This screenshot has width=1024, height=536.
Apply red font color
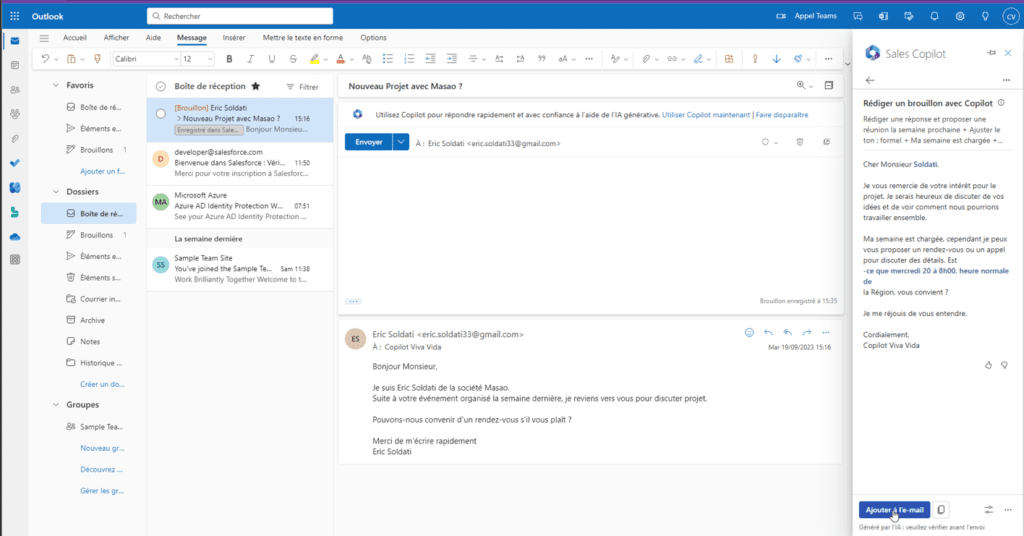340,59
